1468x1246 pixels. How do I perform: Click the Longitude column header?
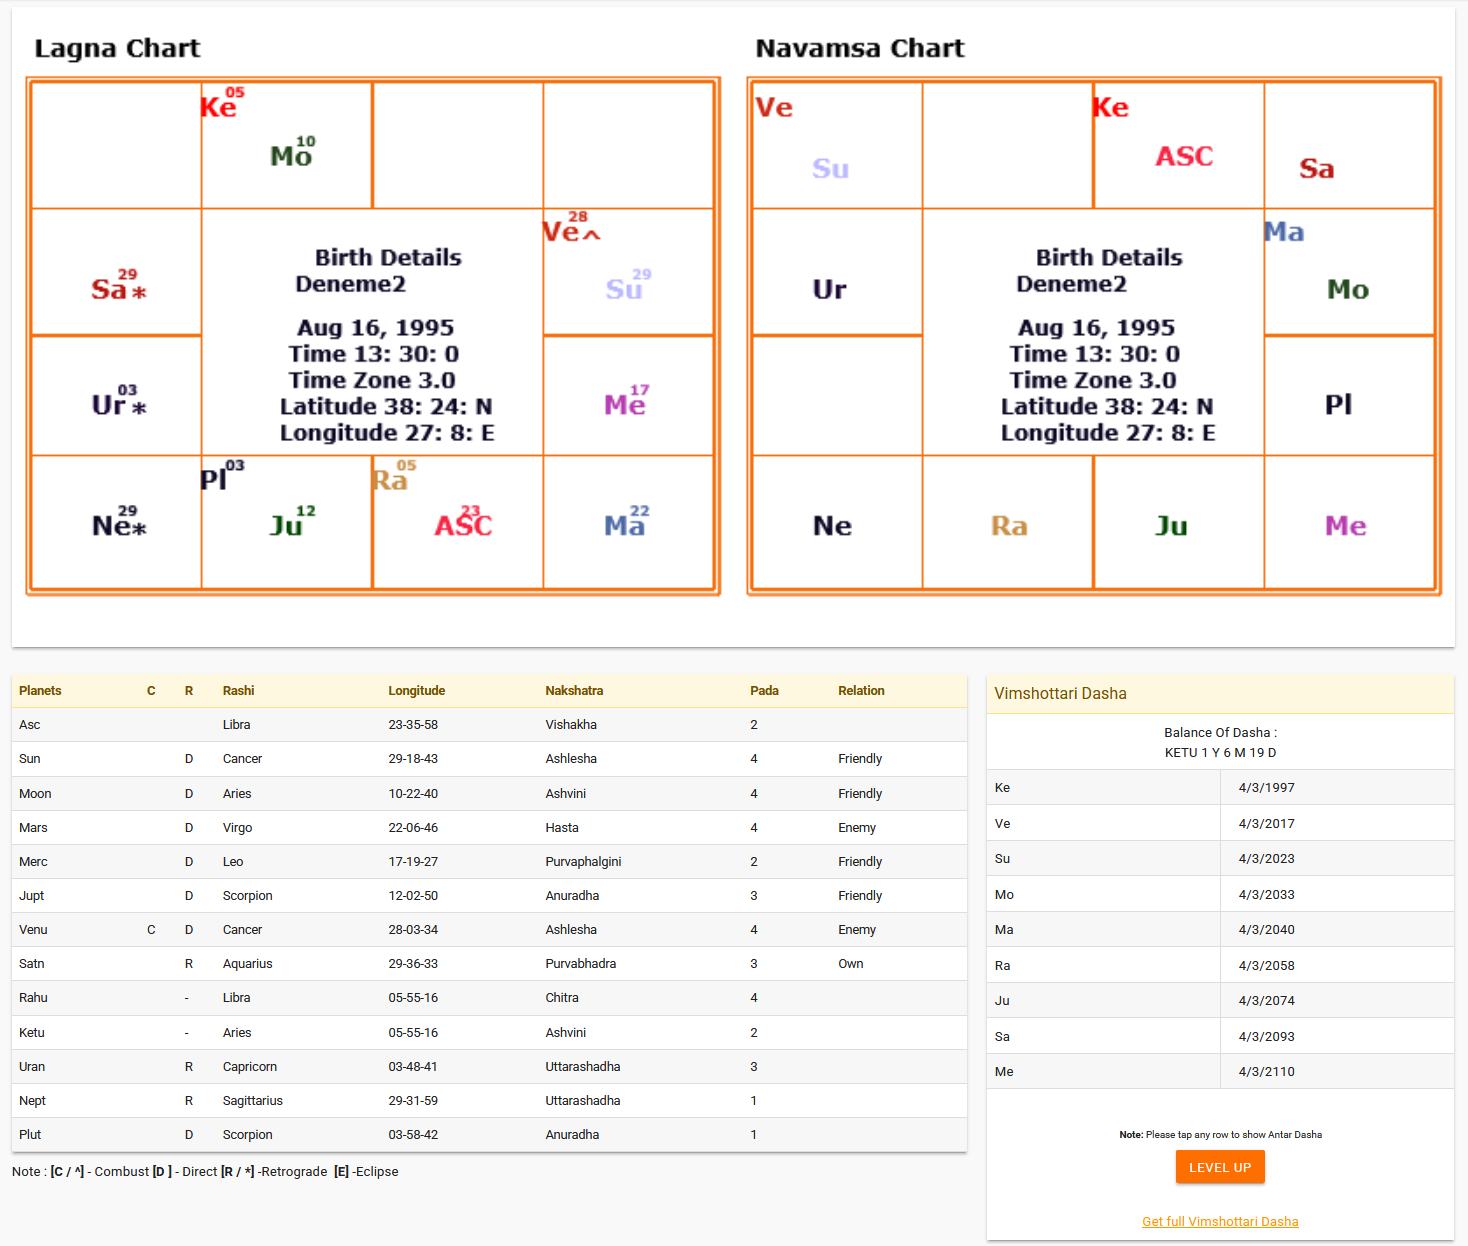pos(416,691)
